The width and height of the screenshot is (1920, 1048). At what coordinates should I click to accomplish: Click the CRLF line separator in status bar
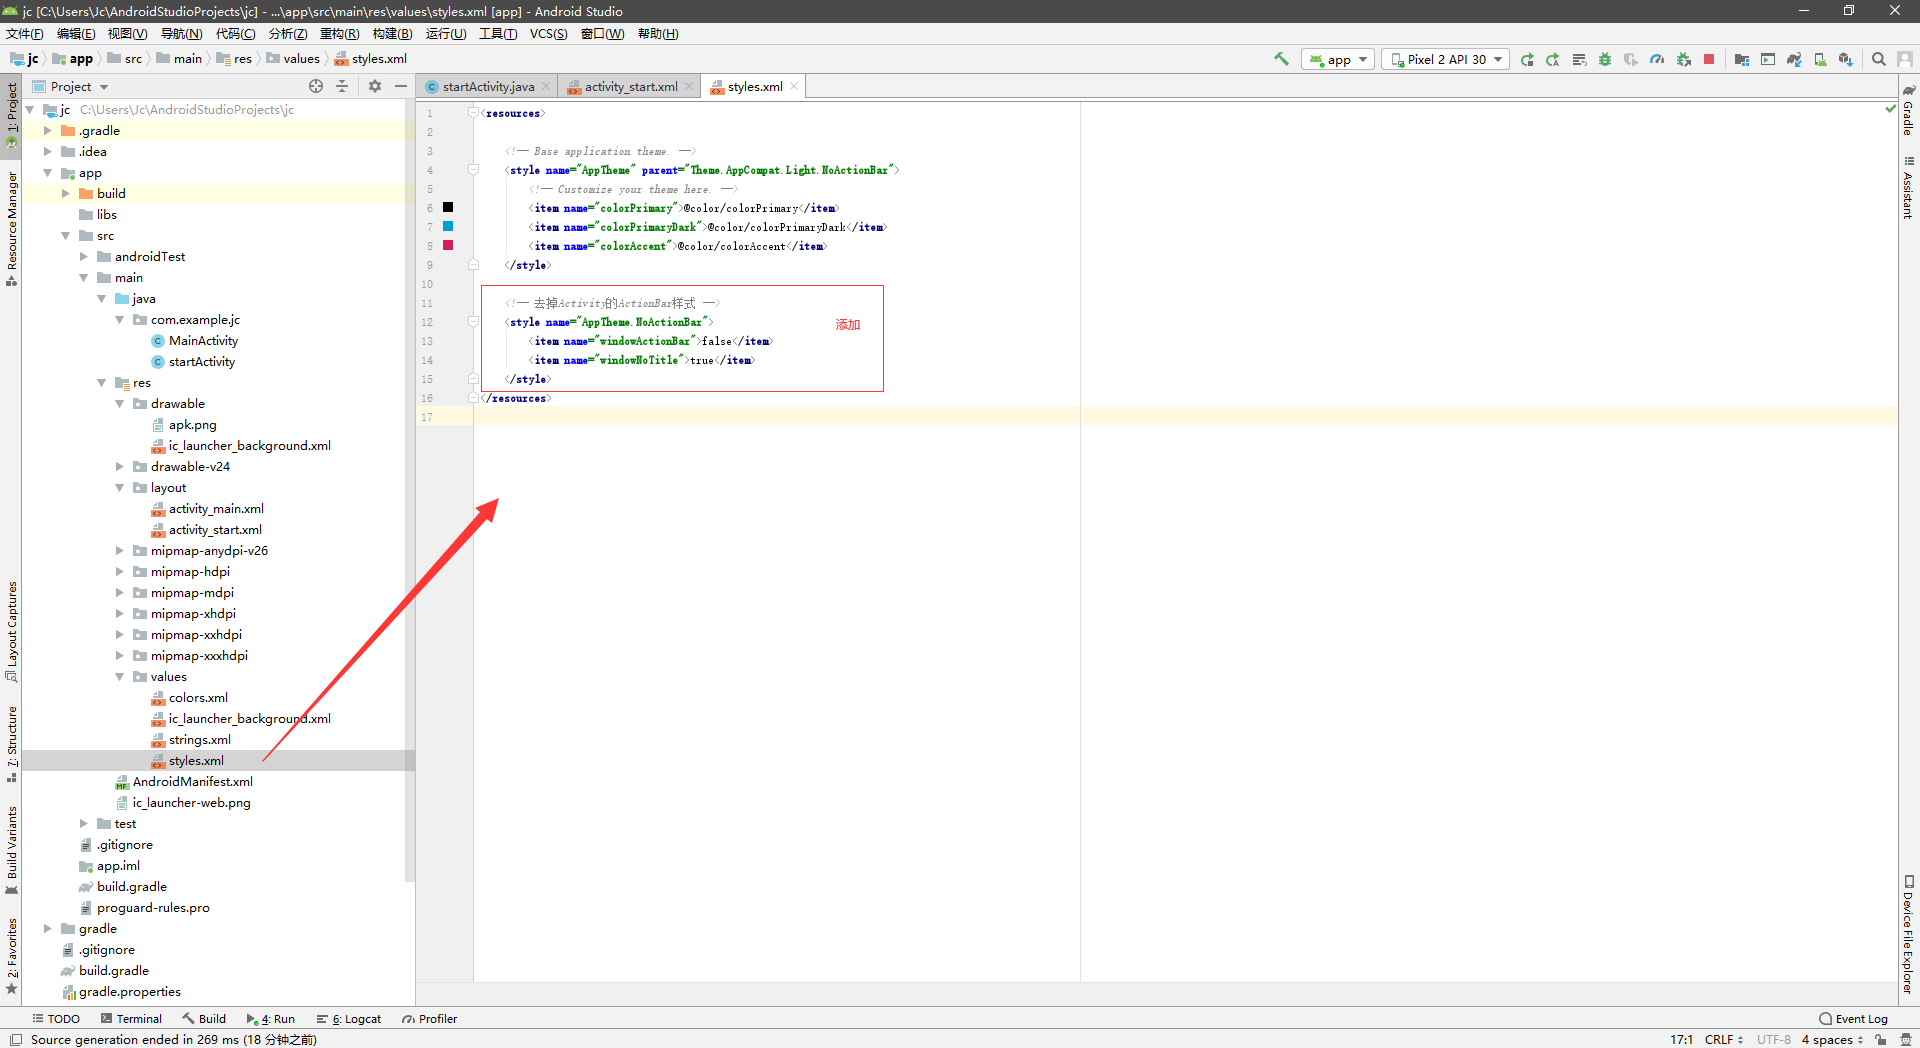[1723, 1040]
